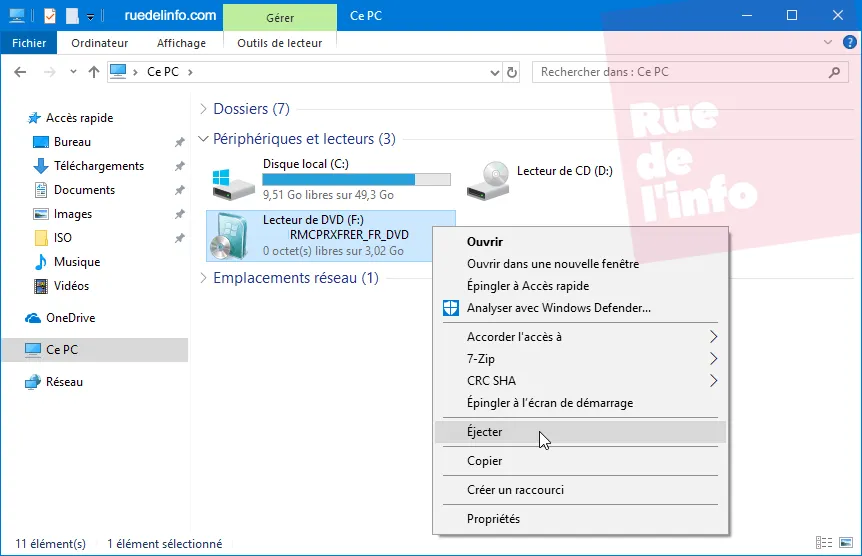Select the Gérer contextual tab
The image size is (862, 556).
click(x=280, y=18)
